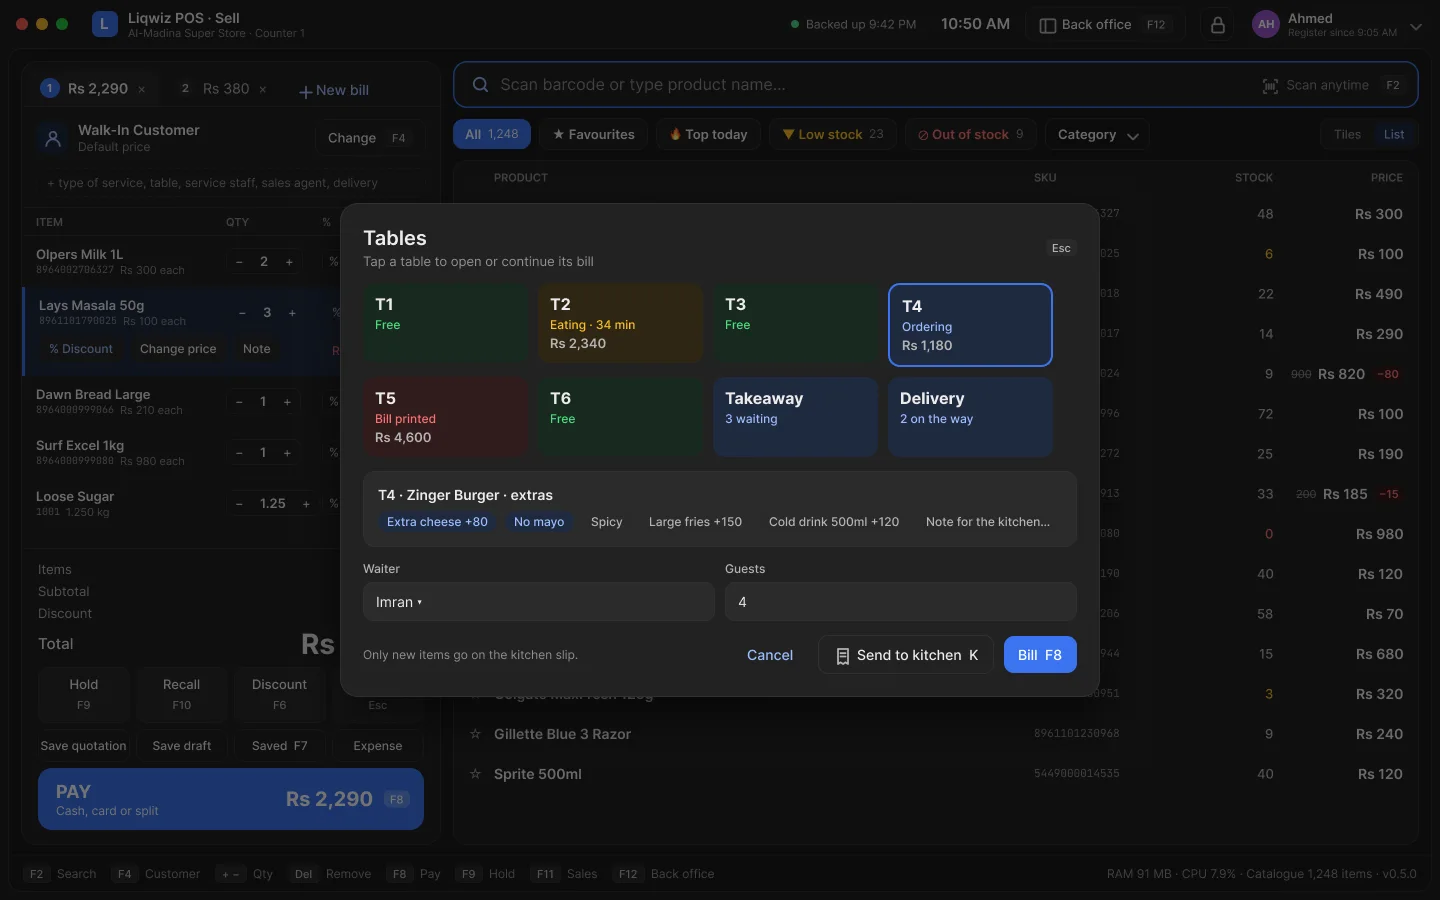Toggle the Large fries +150 extra
The height and width of the screenshot is (900, 1440).
click(695, 522)
